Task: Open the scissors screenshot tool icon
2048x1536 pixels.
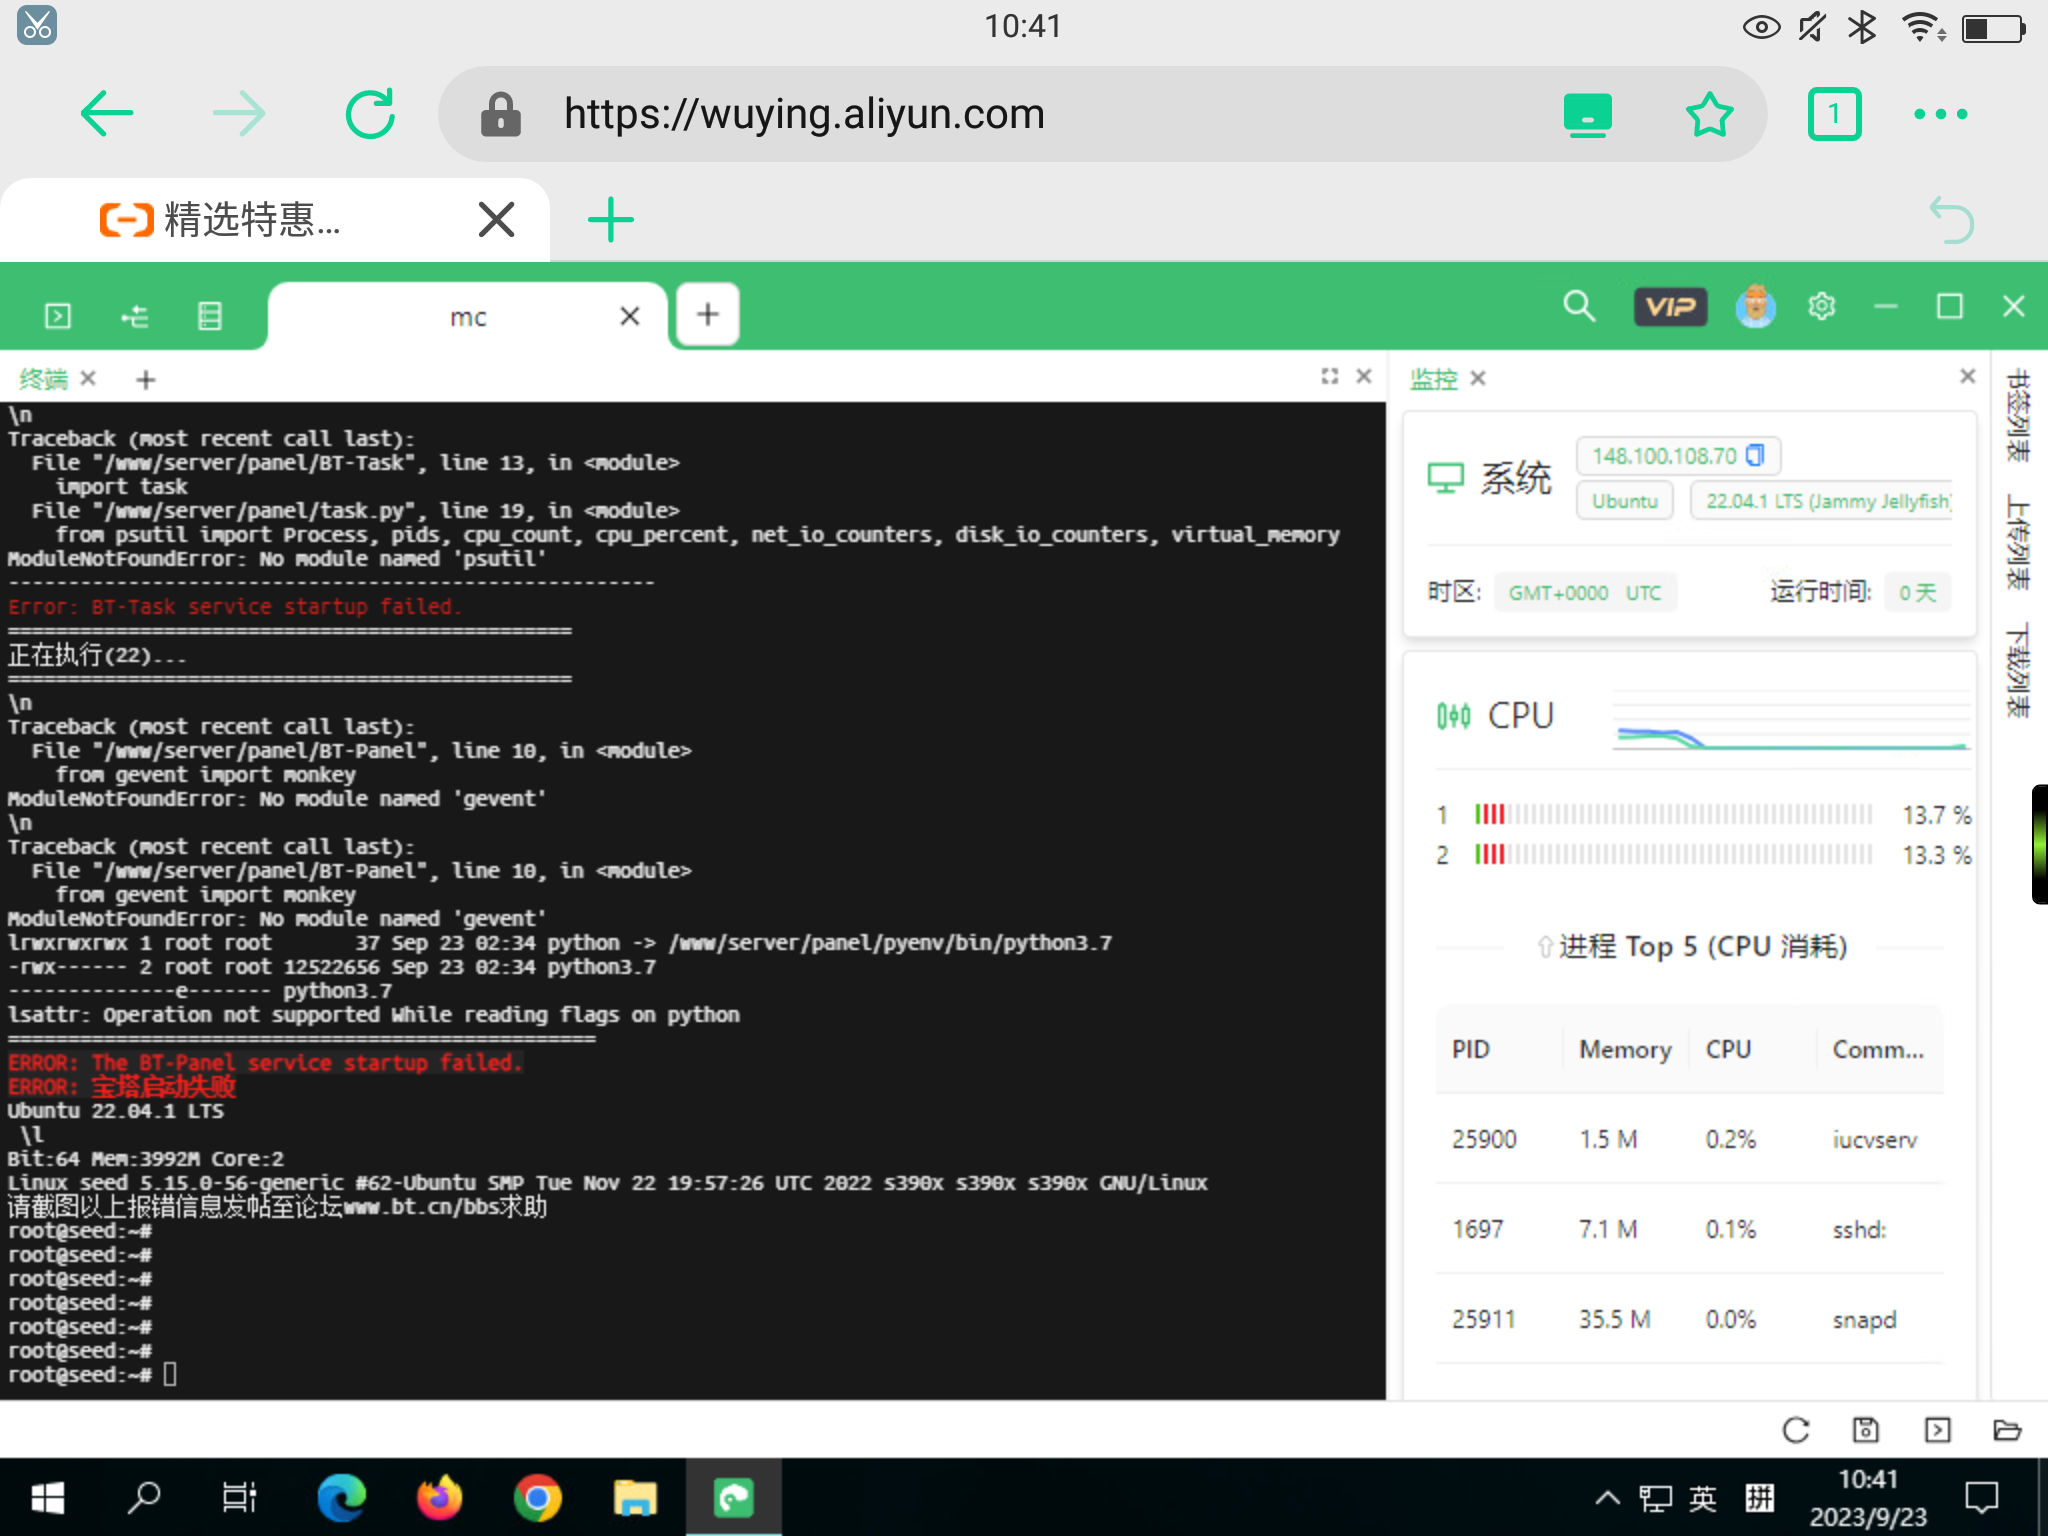Action: [37, 25]
